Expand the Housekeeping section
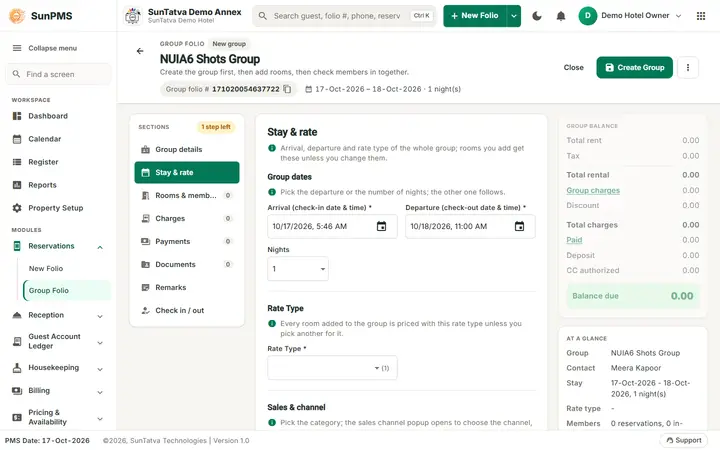720x450 pixels. tap(100, 369)
